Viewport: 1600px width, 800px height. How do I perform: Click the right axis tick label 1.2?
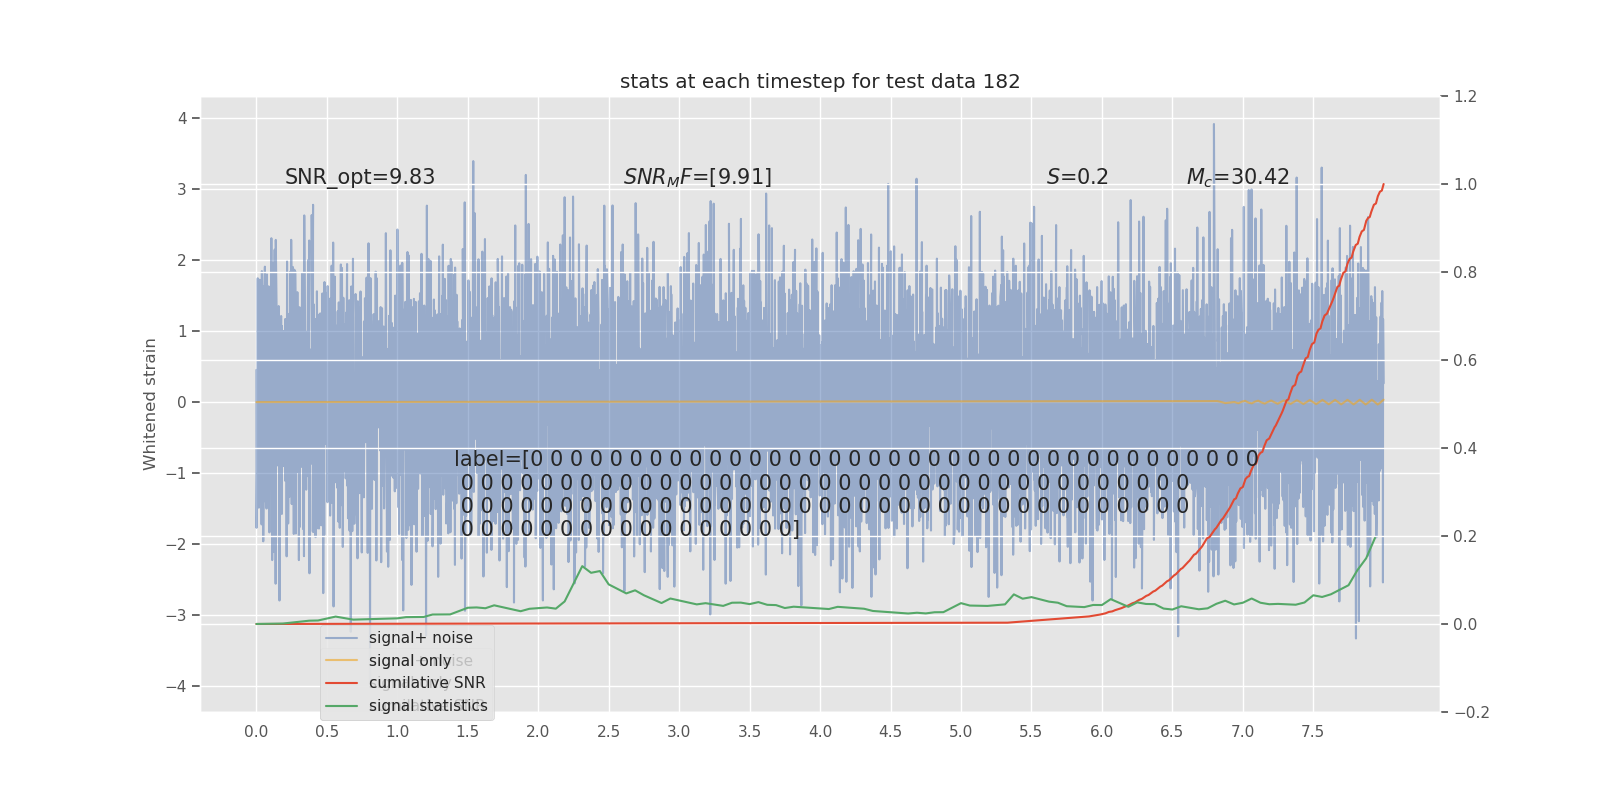click(1465, 97)
